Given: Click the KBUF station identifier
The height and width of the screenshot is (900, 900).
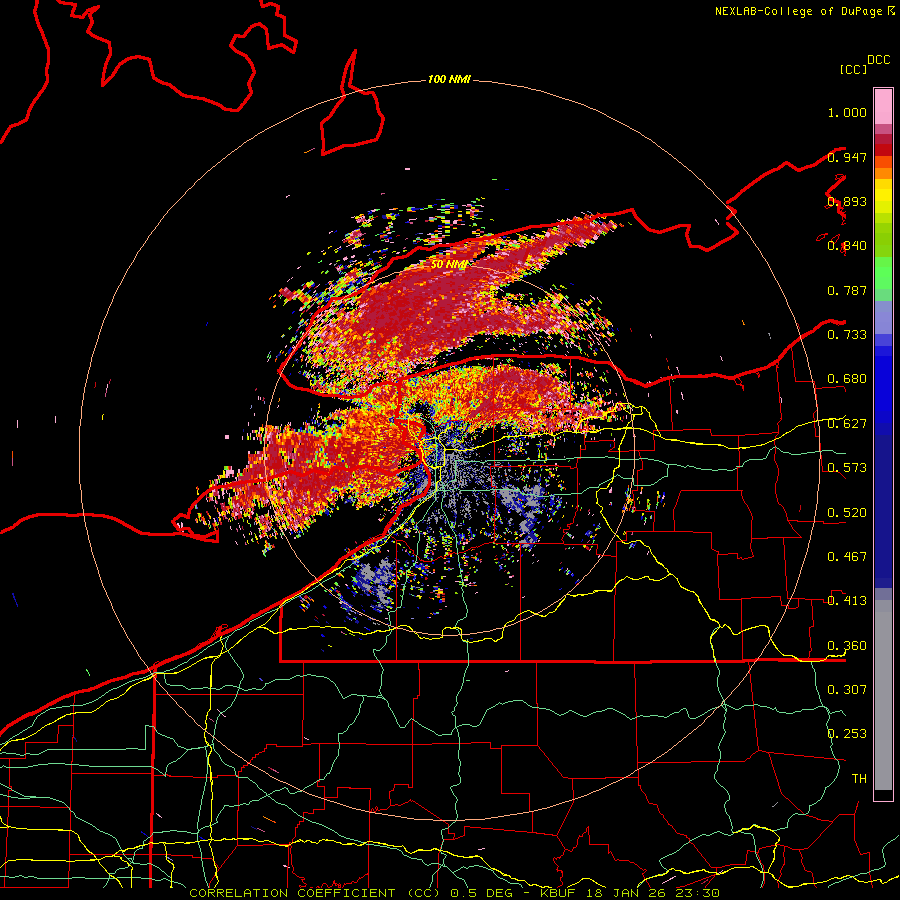Looking at the screenshot, I should point(560,893).
